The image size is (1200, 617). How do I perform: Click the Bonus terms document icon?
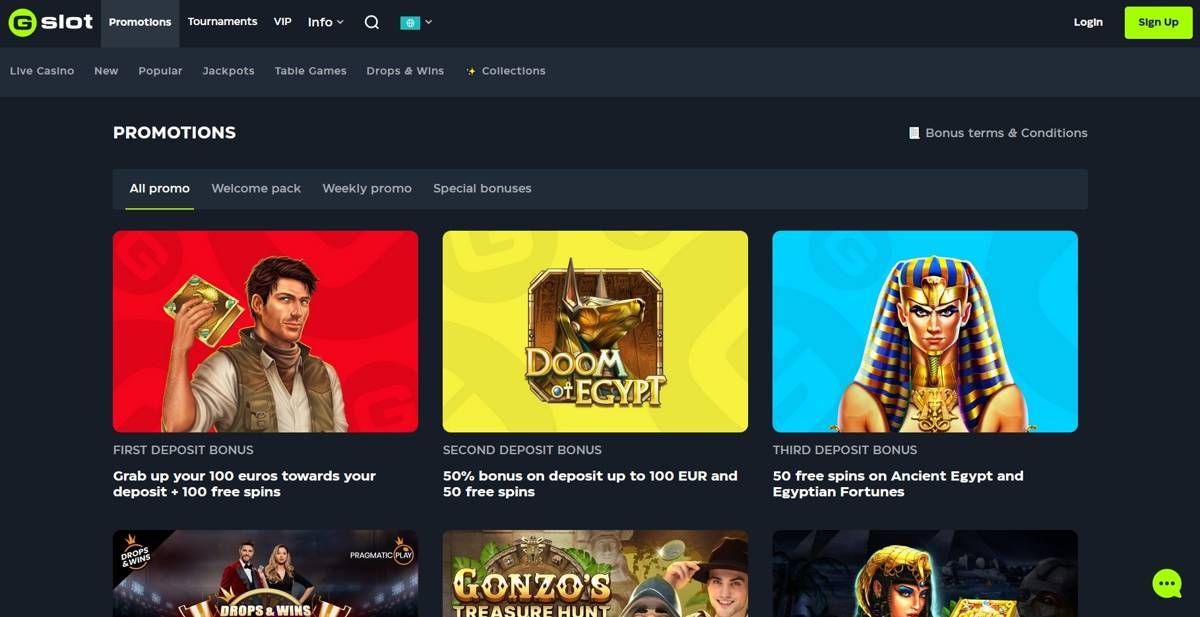pyautogui.click(x=914, y=133)
